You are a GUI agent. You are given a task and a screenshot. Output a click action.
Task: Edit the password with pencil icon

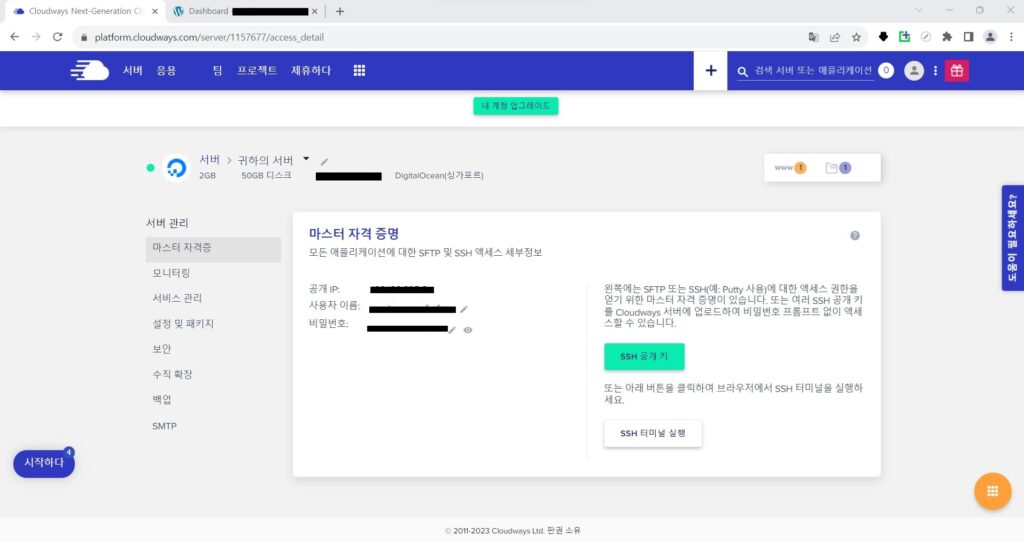tap(452, 330)
